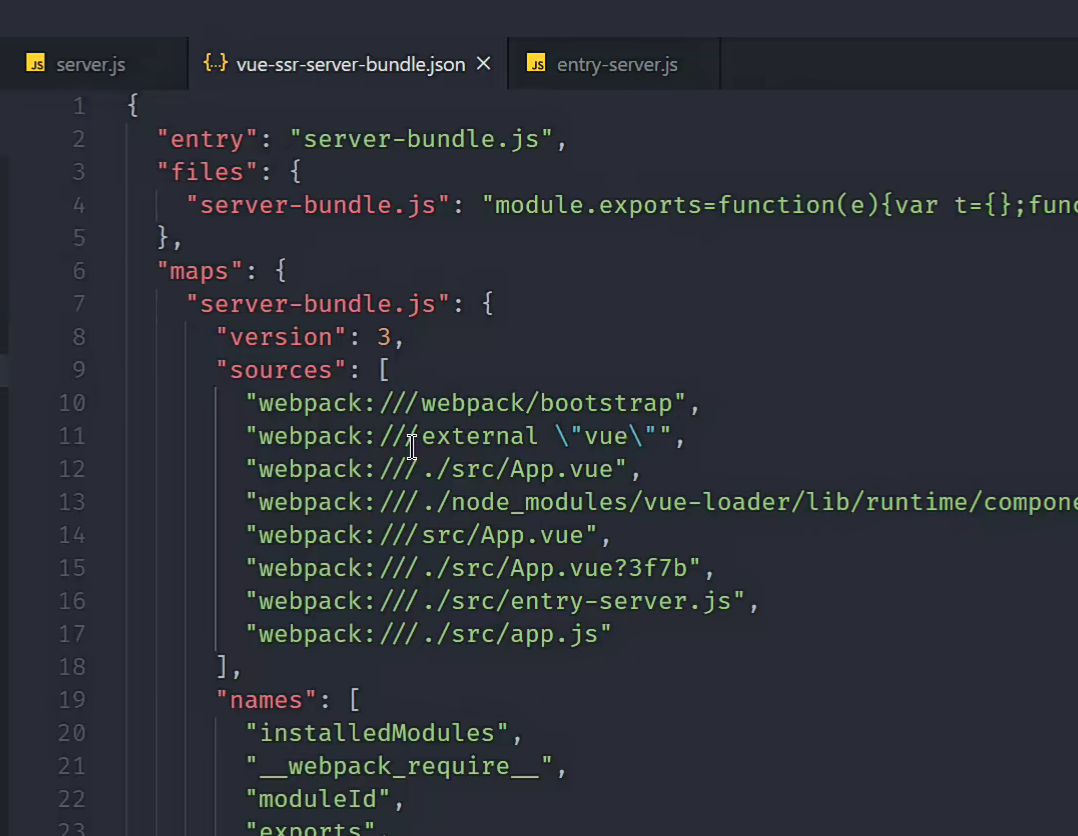1078x836 pixels.
Task: Click the webpack/bootstrap source string
Action: pyautogui.click(x=466, y=403)
